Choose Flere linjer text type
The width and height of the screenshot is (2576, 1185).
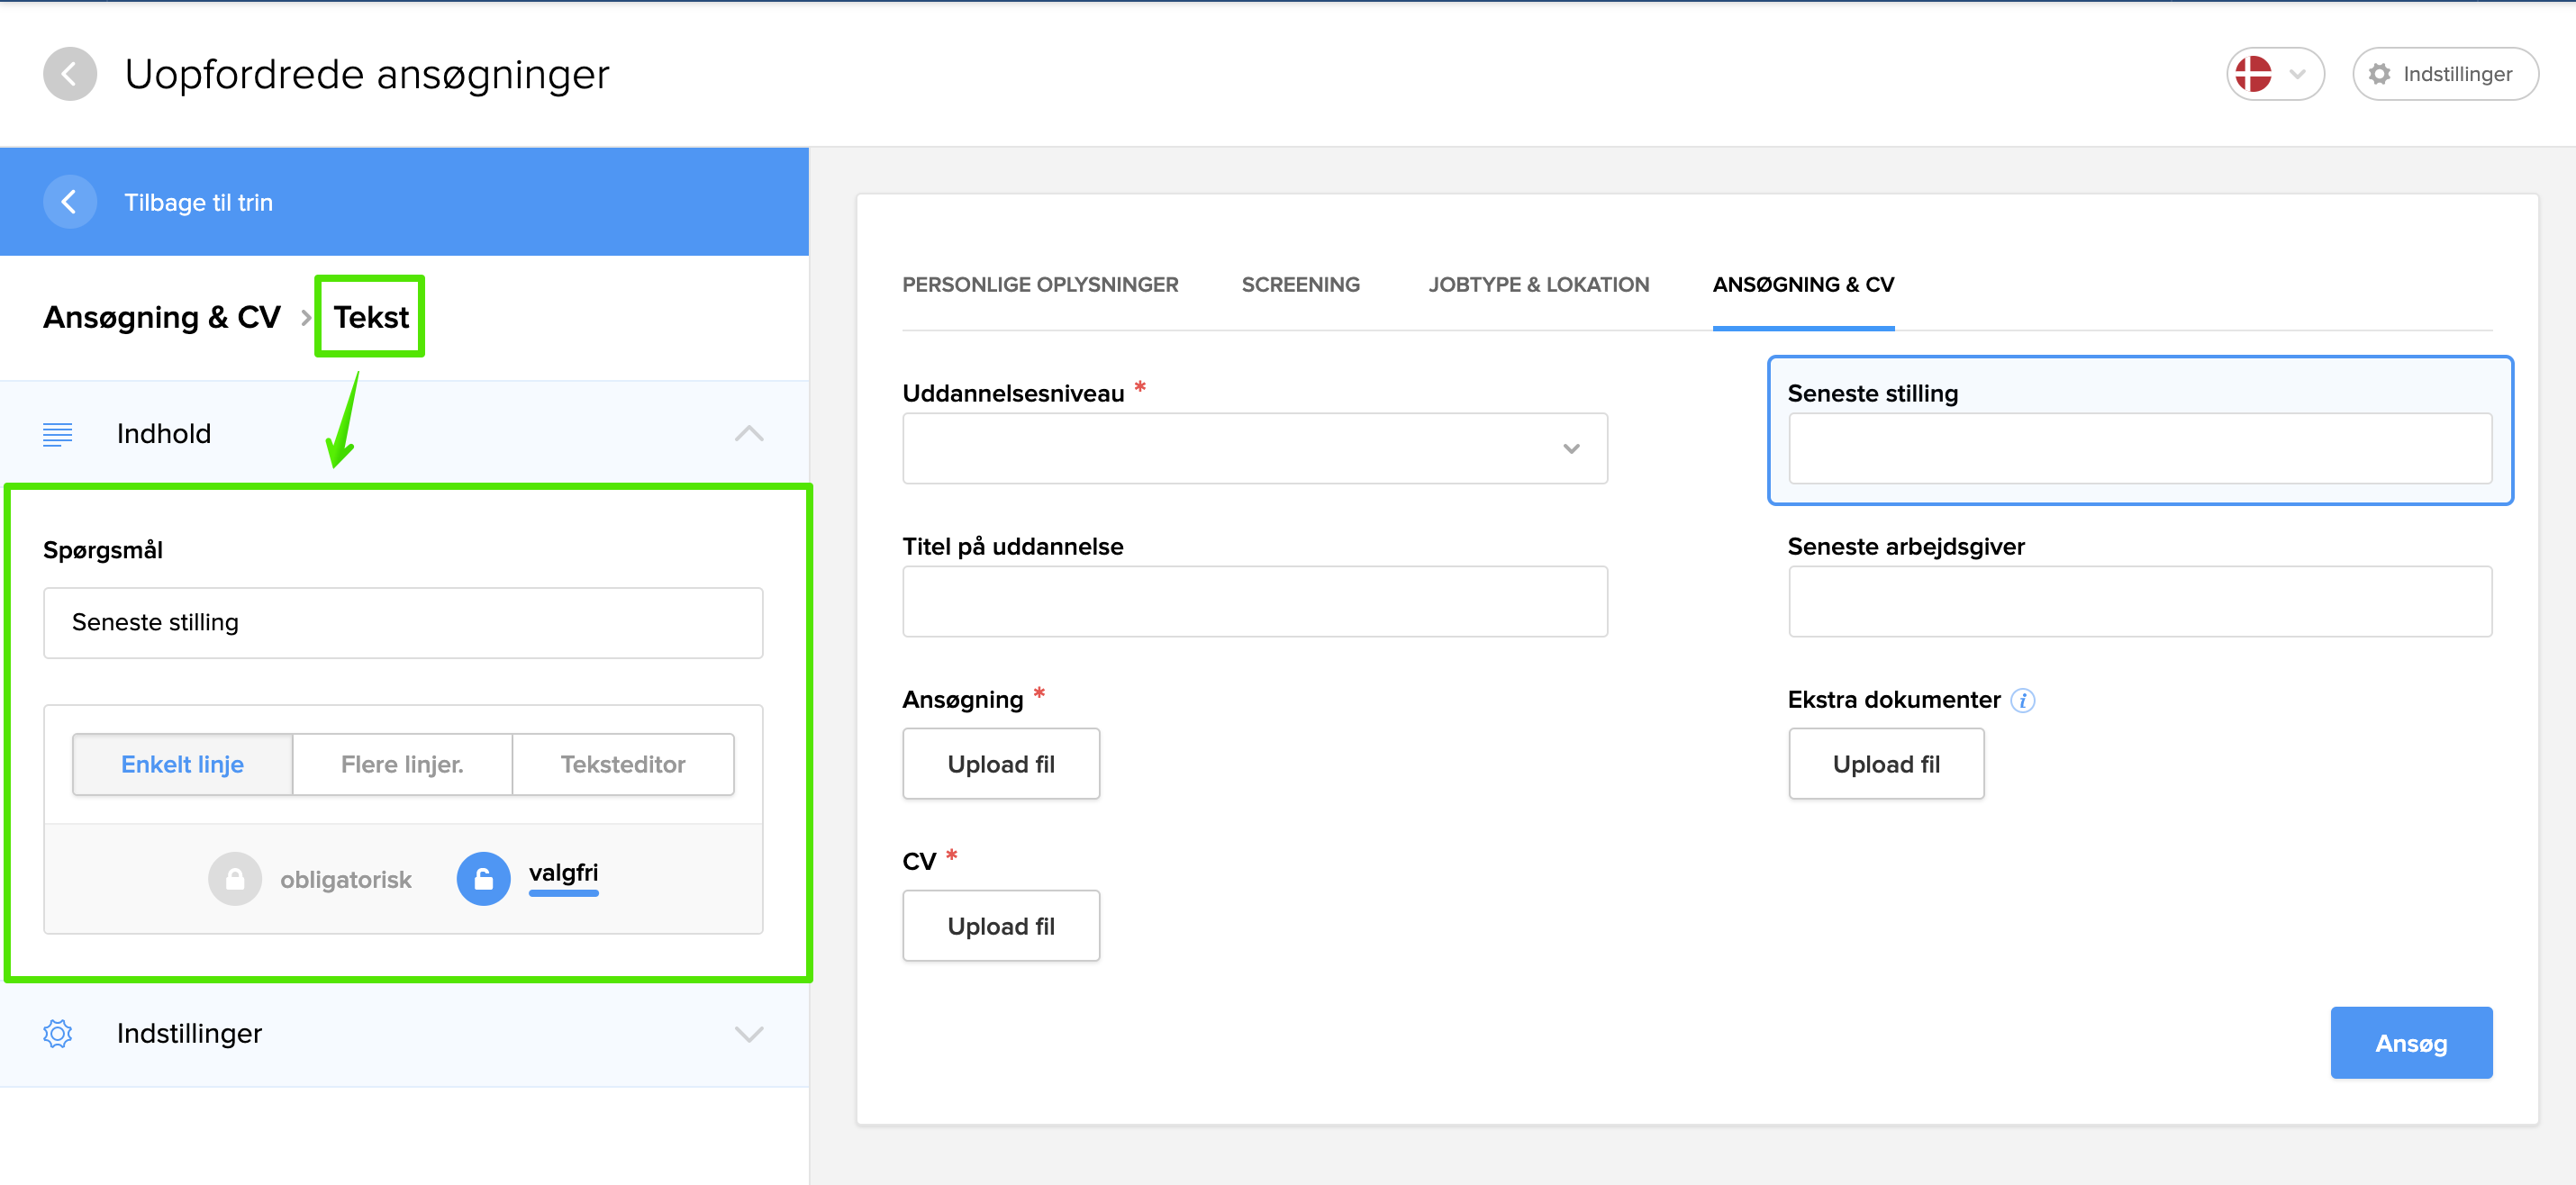[x=402, y=764]
